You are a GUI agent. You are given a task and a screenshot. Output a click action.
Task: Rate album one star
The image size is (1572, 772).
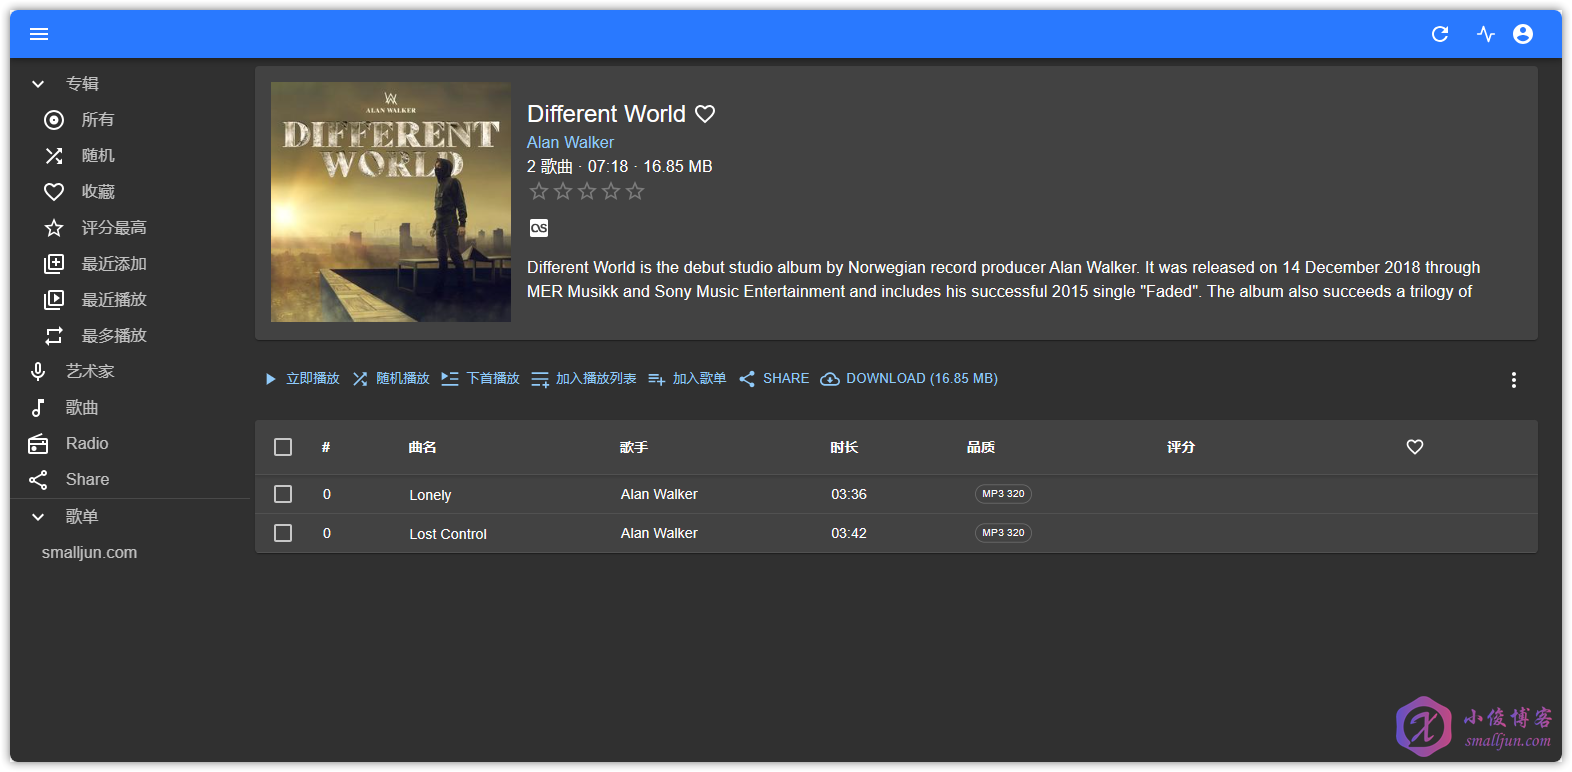pos(539,191)
